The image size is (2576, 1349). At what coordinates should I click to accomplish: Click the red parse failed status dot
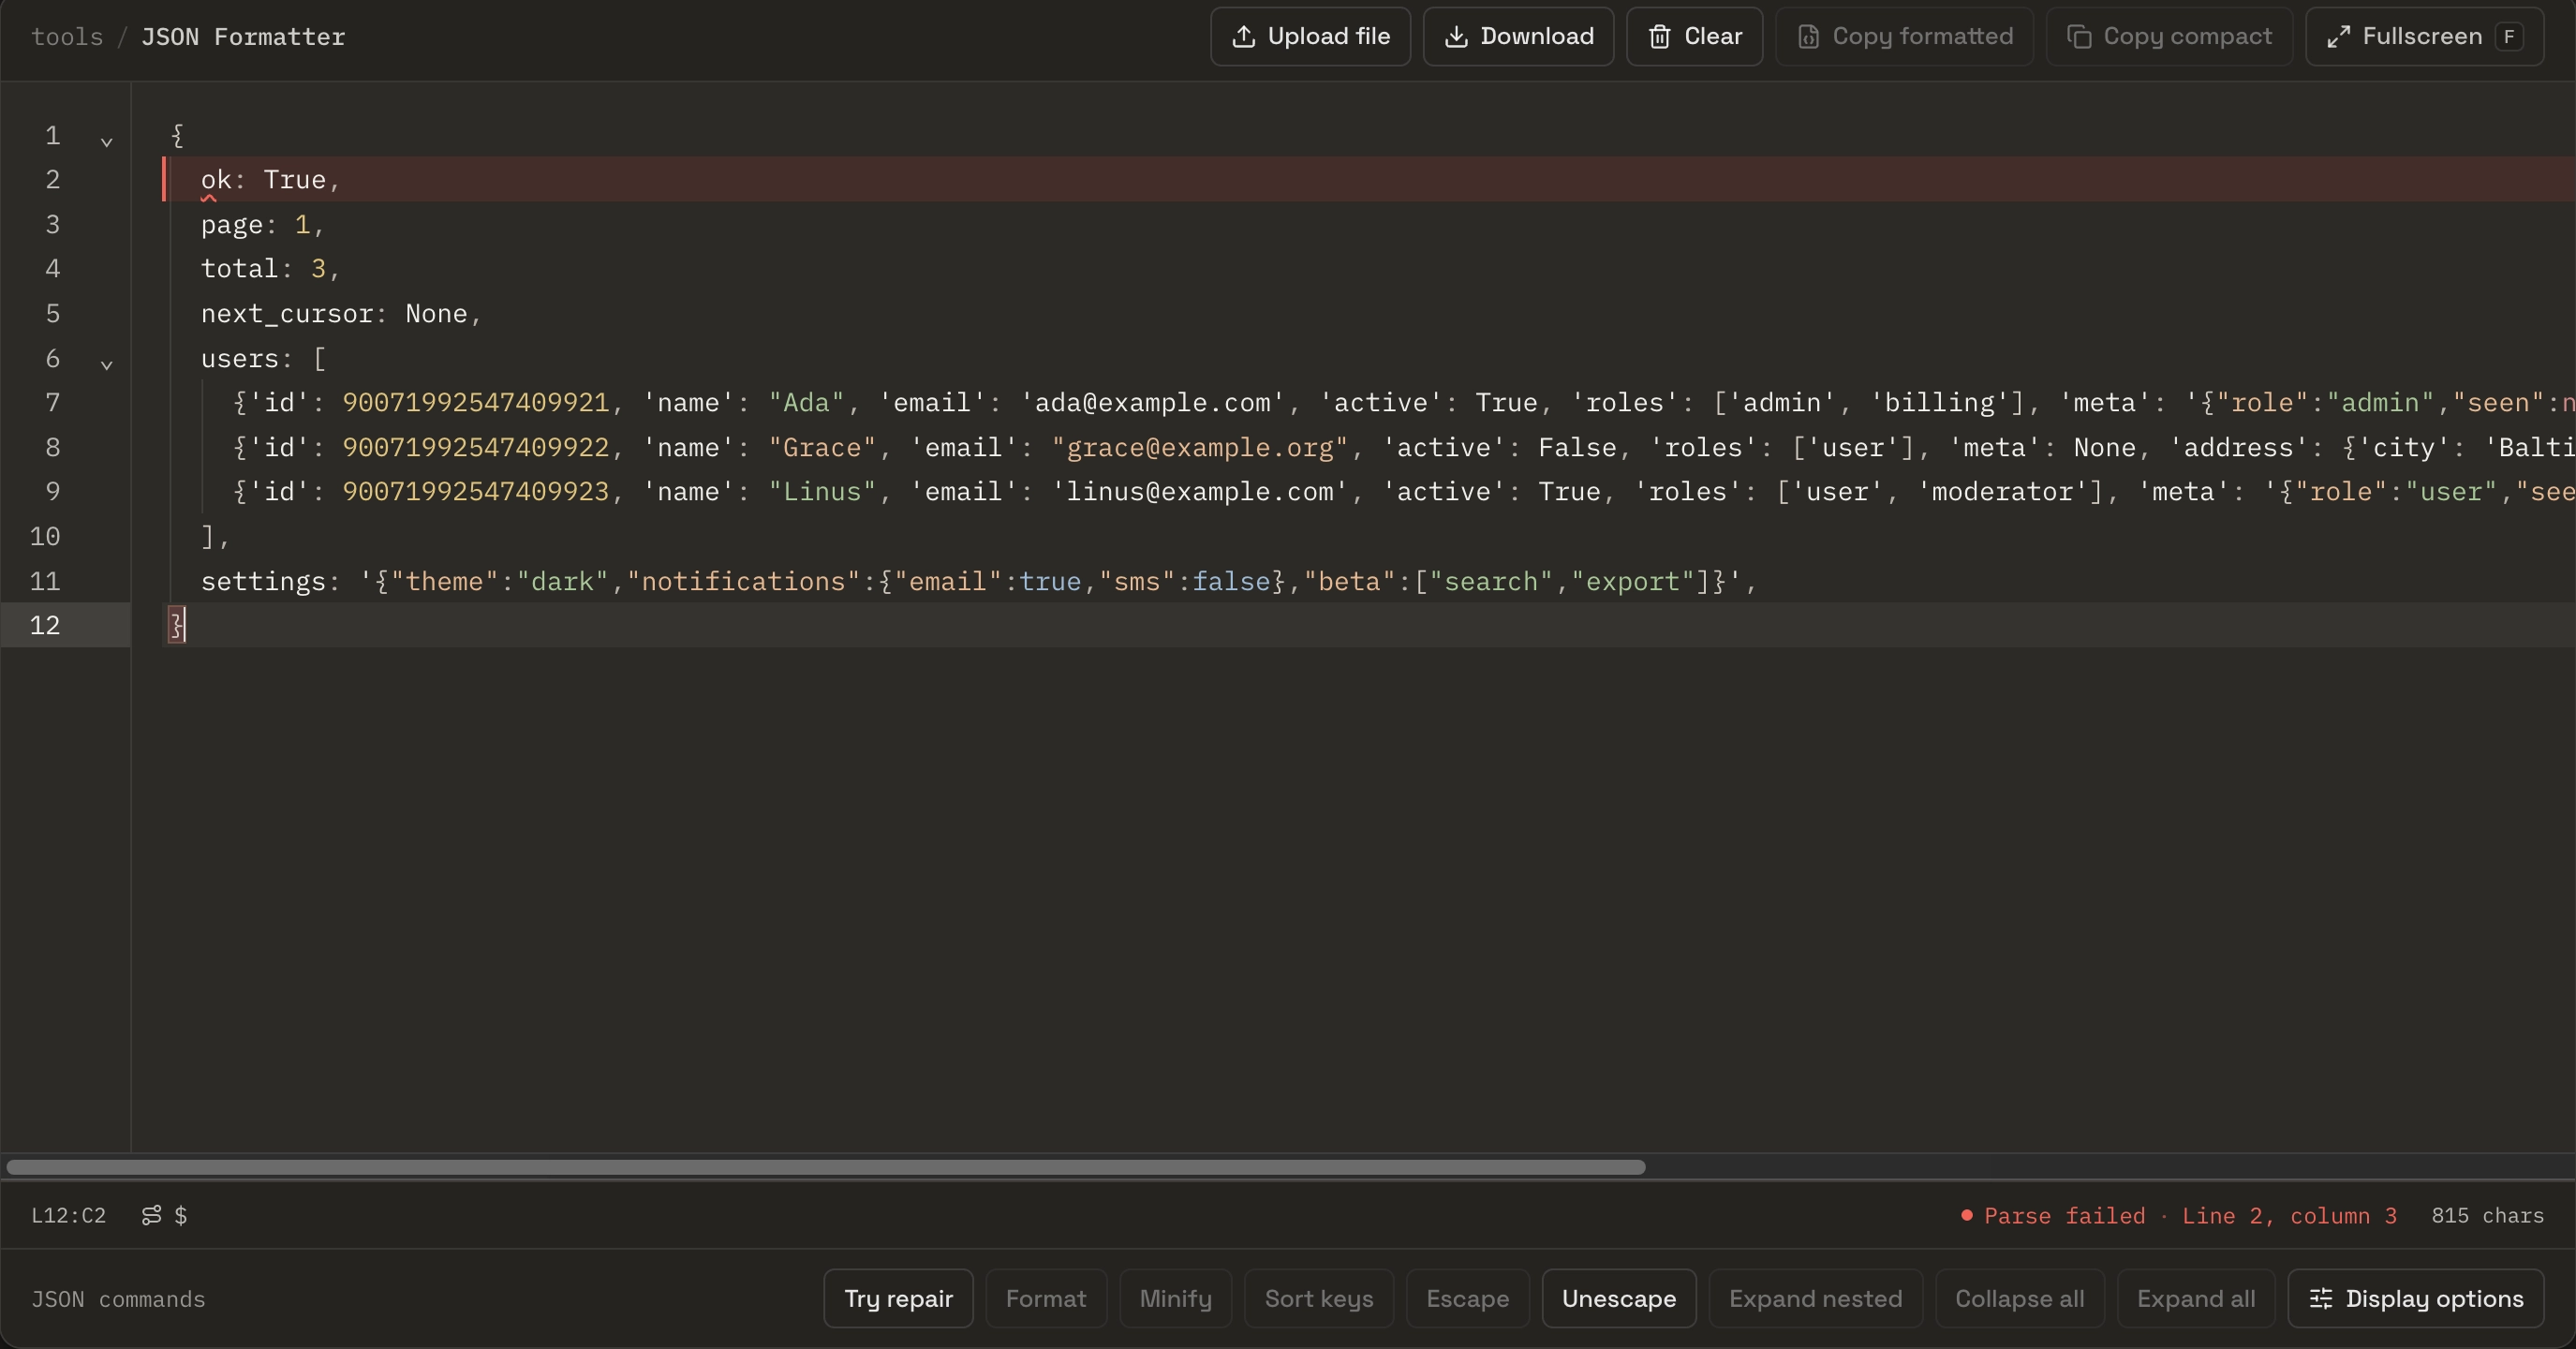1966,1215
